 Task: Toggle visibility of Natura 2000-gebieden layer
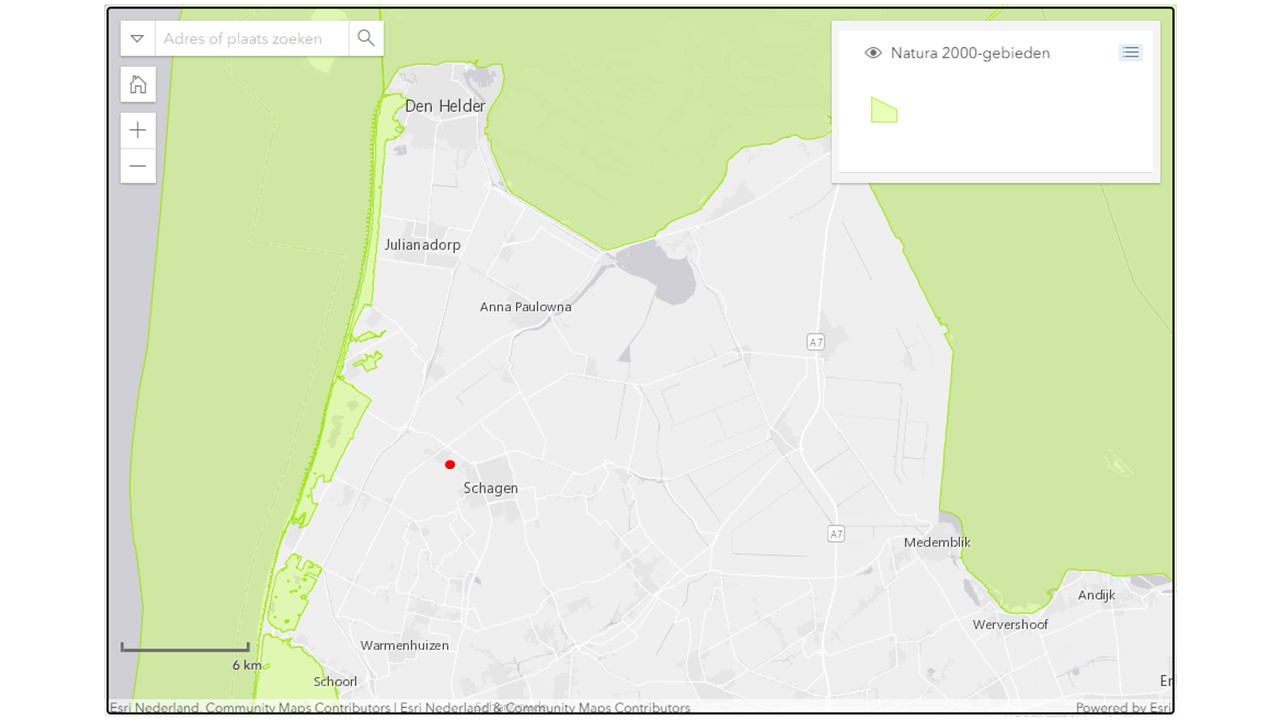[x=873, y=53]
